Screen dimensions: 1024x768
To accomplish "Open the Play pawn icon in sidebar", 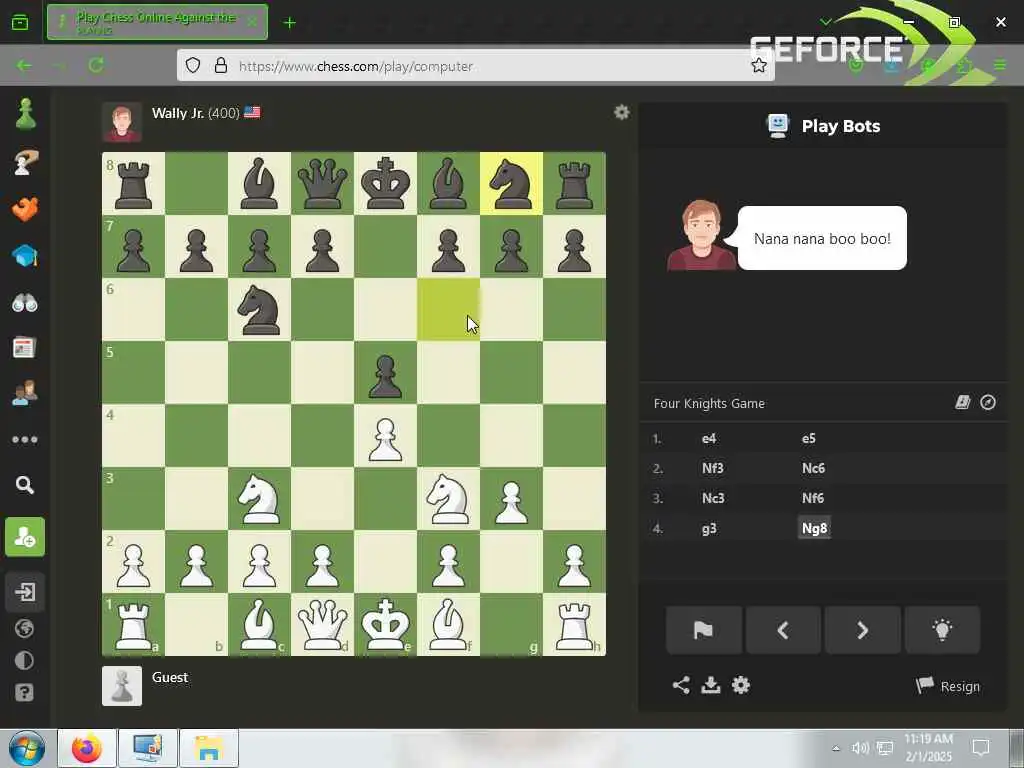I will coord(25,115).
